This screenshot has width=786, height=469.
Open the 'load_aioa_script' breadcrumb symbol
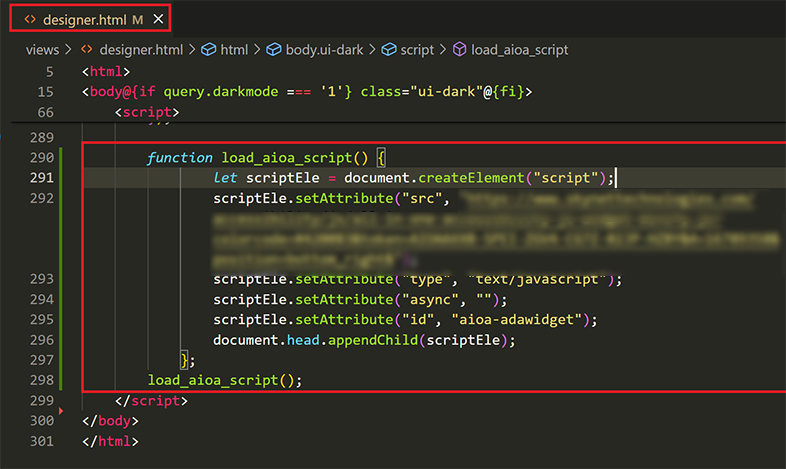click(x=519, y=50)
